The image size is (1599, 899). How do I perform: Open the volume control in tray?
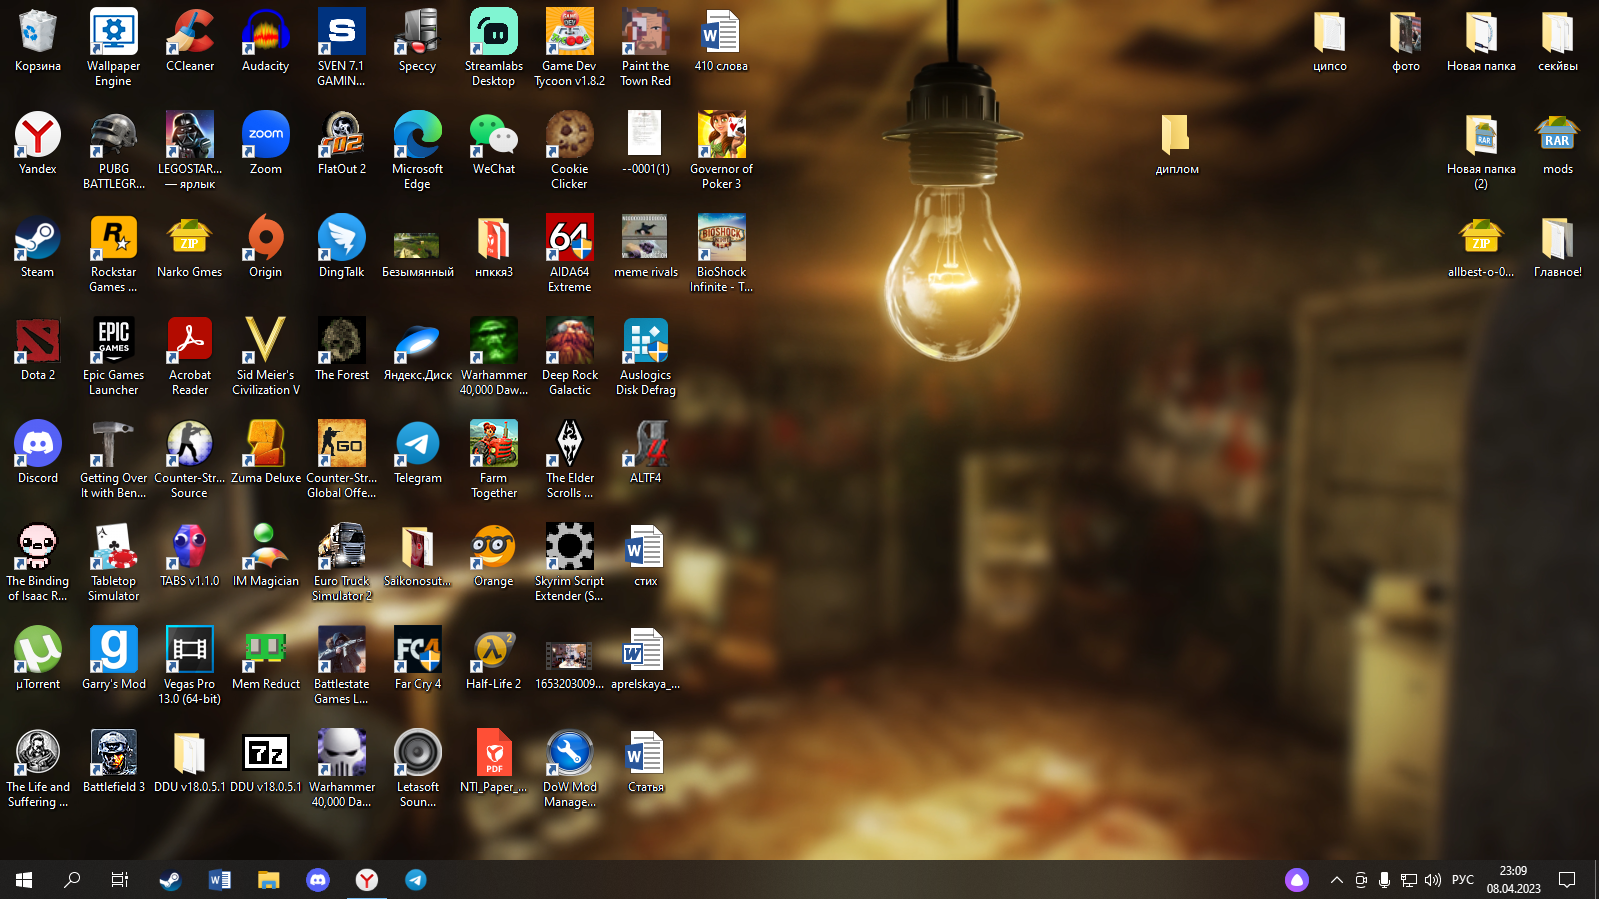click(1433, 880)
